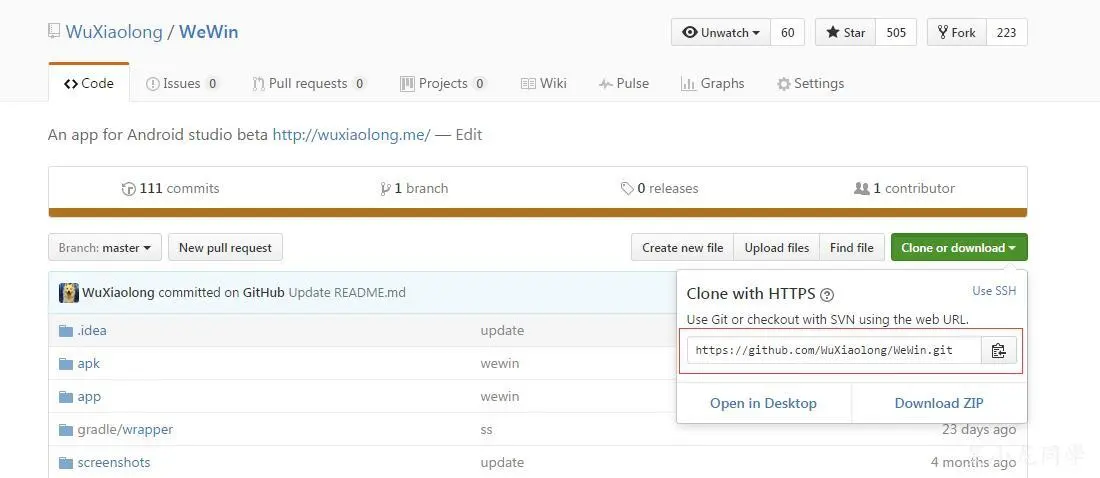This screenshot has width=1100, height=478.
Task: Open the gradle/wrapper folder name
Action: [125, 430]
